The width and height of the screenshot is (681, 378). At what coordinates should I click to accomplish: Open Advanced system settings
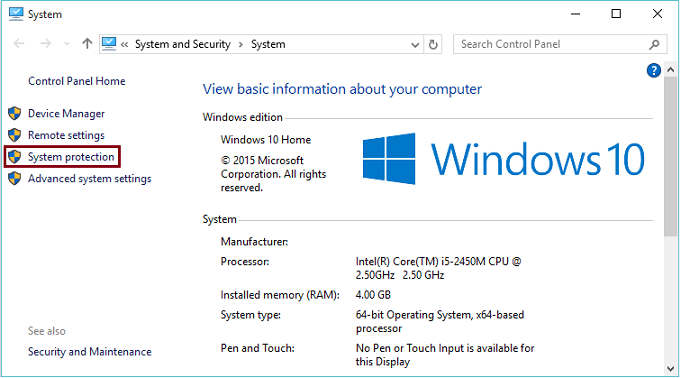point(89,179)
